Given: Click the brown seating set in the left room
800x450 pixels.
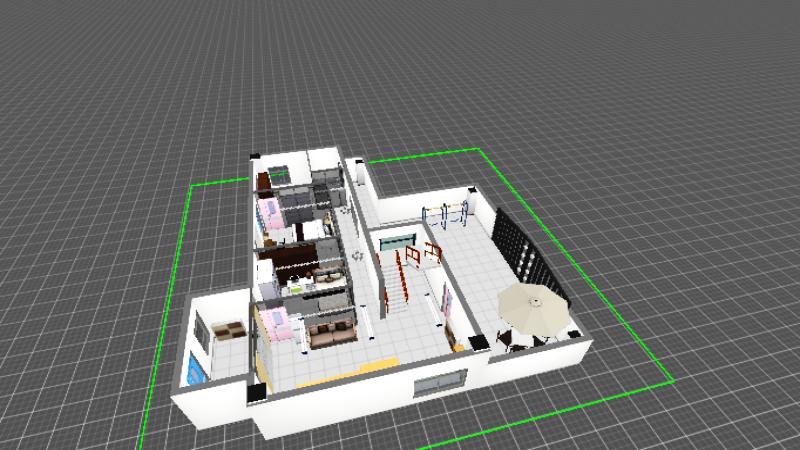Looking at the screenshot, I should pyautogui.click(x=228, y=330).
